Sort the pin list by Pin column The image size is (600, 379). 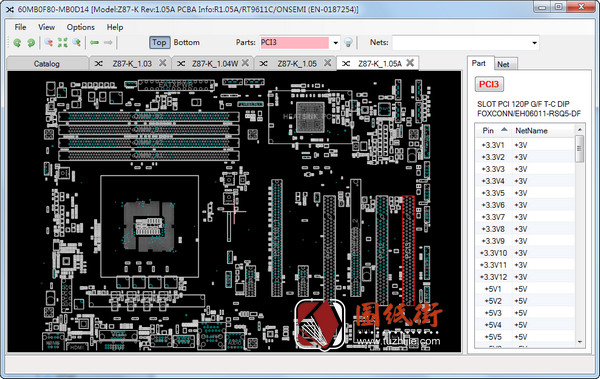pos(494,131)
